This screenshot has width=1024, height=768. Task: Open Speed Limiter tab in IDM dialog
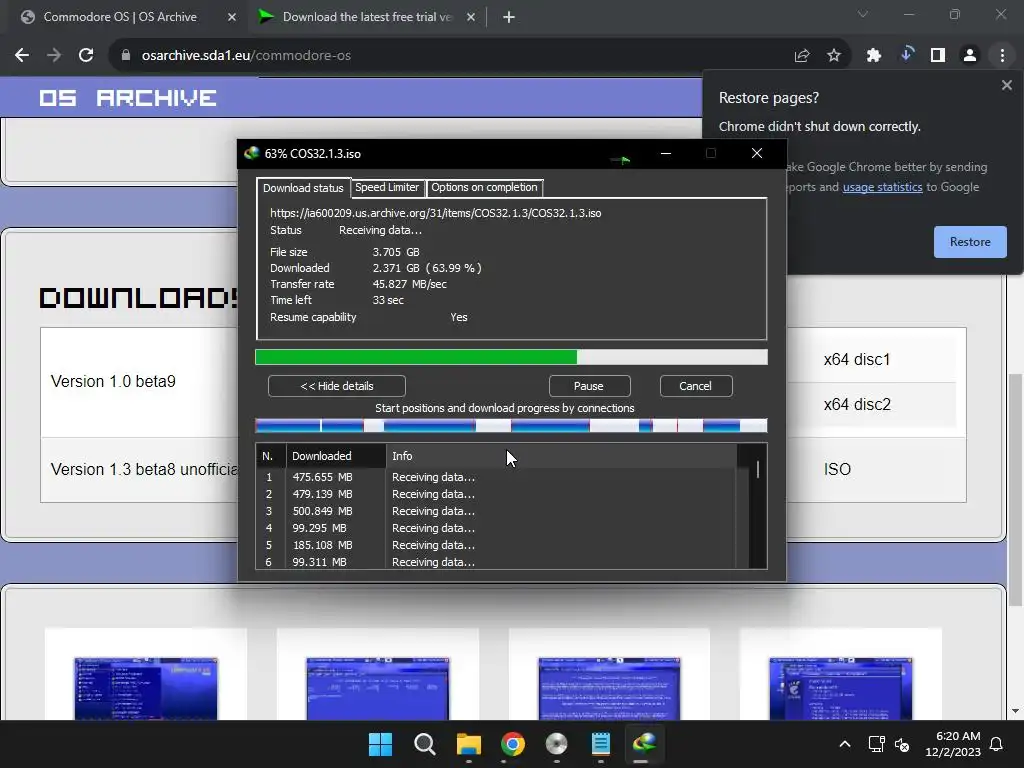[387, 187]
